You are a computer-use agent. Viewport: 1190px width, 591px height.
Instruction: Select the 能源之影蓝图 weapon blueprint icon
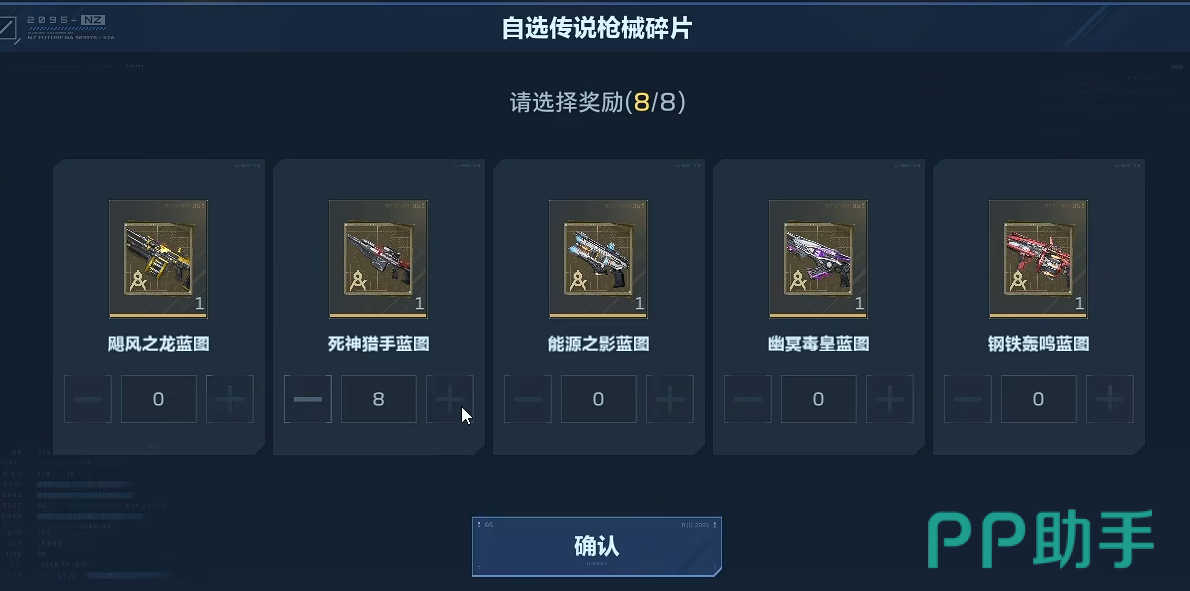pos(598,259)
